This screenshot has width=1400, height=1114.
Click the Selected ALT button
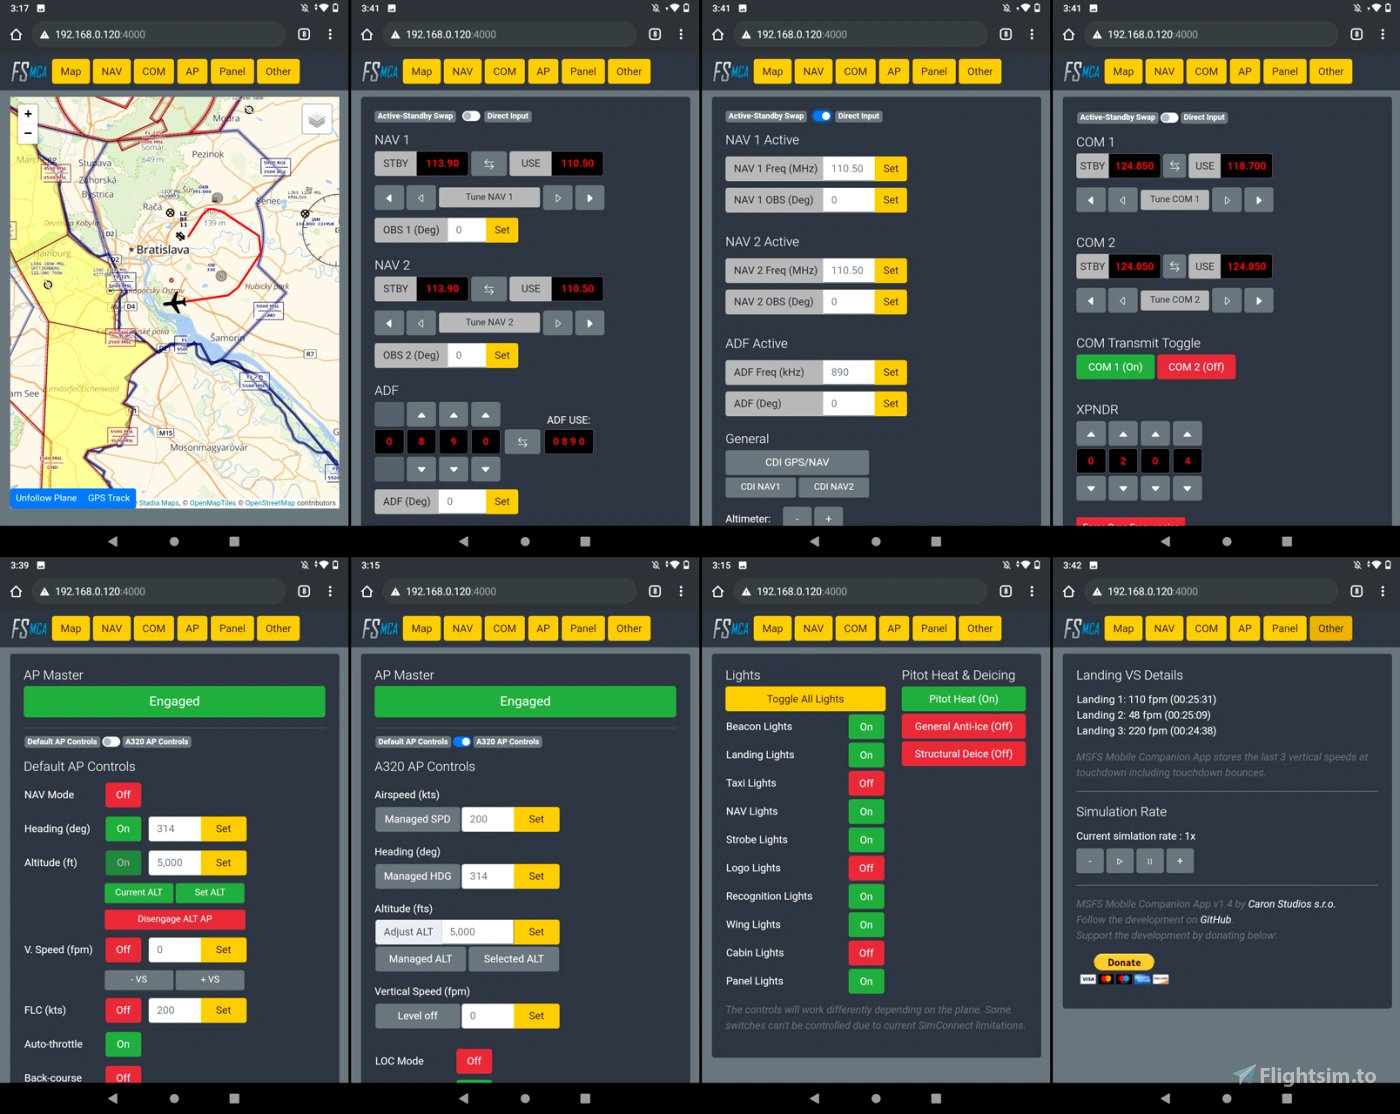pos(514,959)
